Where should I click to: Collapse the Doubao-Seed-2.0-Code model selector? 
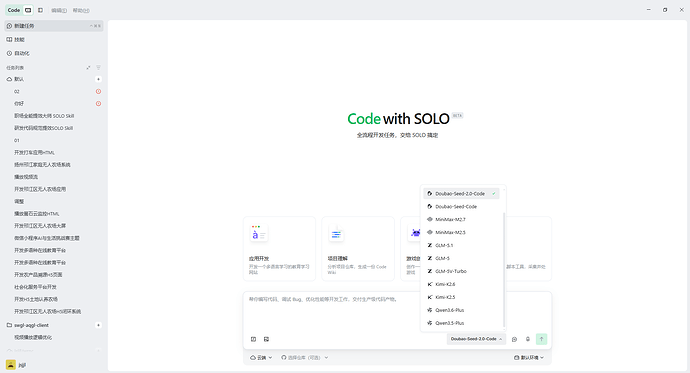[x=476, y=339]
